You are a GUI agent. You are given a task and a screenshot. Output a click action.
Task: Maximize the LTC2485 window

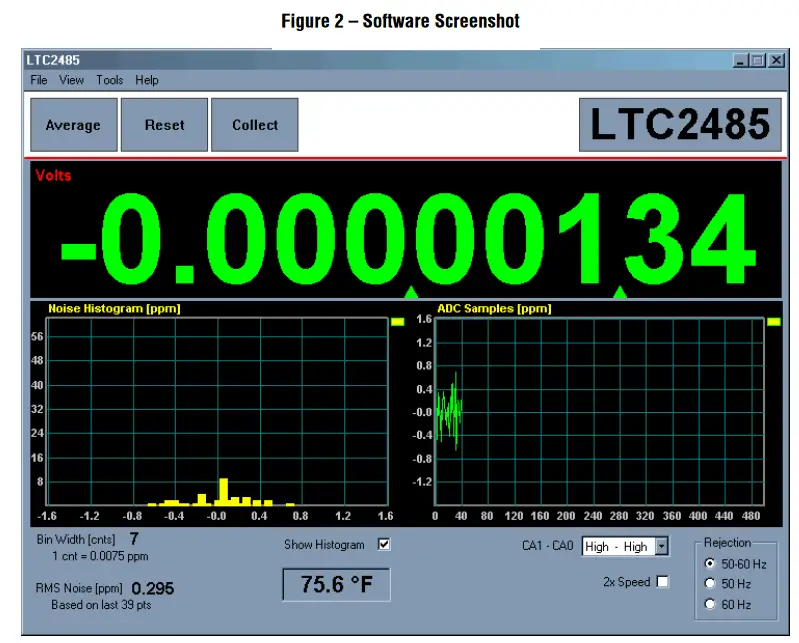click(x=758, y=60)
